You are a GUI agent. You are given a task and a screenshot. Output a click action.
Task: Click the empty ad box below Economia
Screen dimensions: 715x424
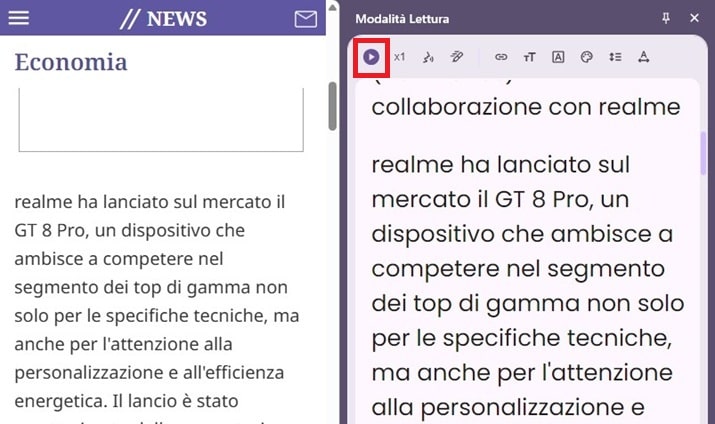[x=161, y=119]
